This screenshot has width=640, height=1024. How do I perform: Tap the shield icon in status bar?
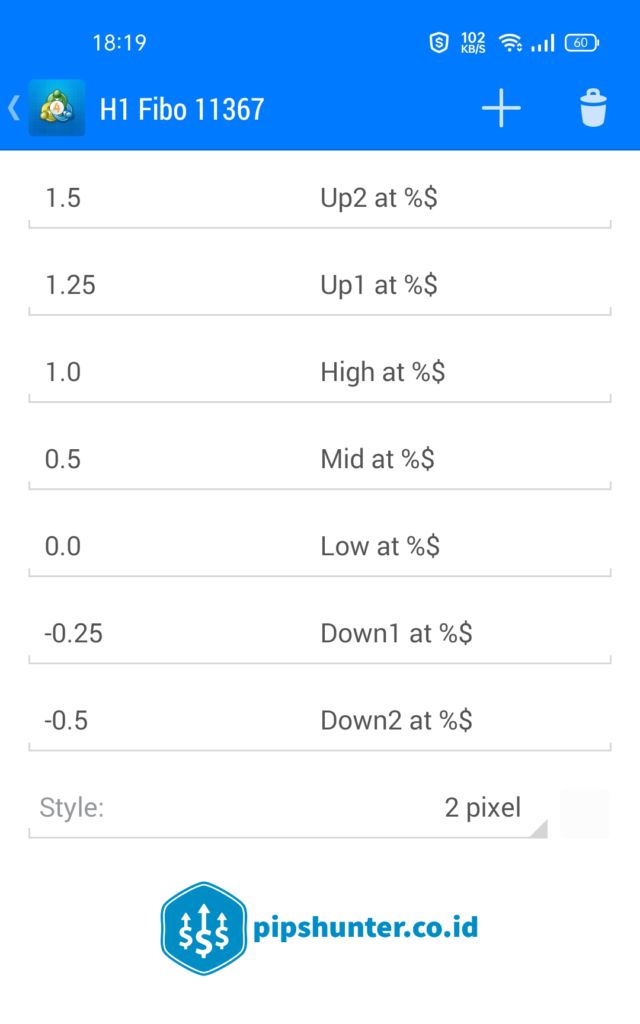[438, 42]
